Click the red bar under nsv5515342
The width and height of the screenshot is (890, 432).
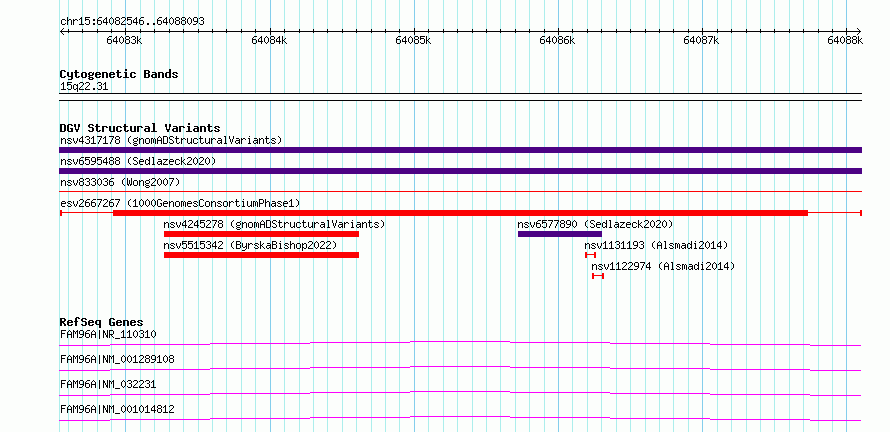point(261,255)
